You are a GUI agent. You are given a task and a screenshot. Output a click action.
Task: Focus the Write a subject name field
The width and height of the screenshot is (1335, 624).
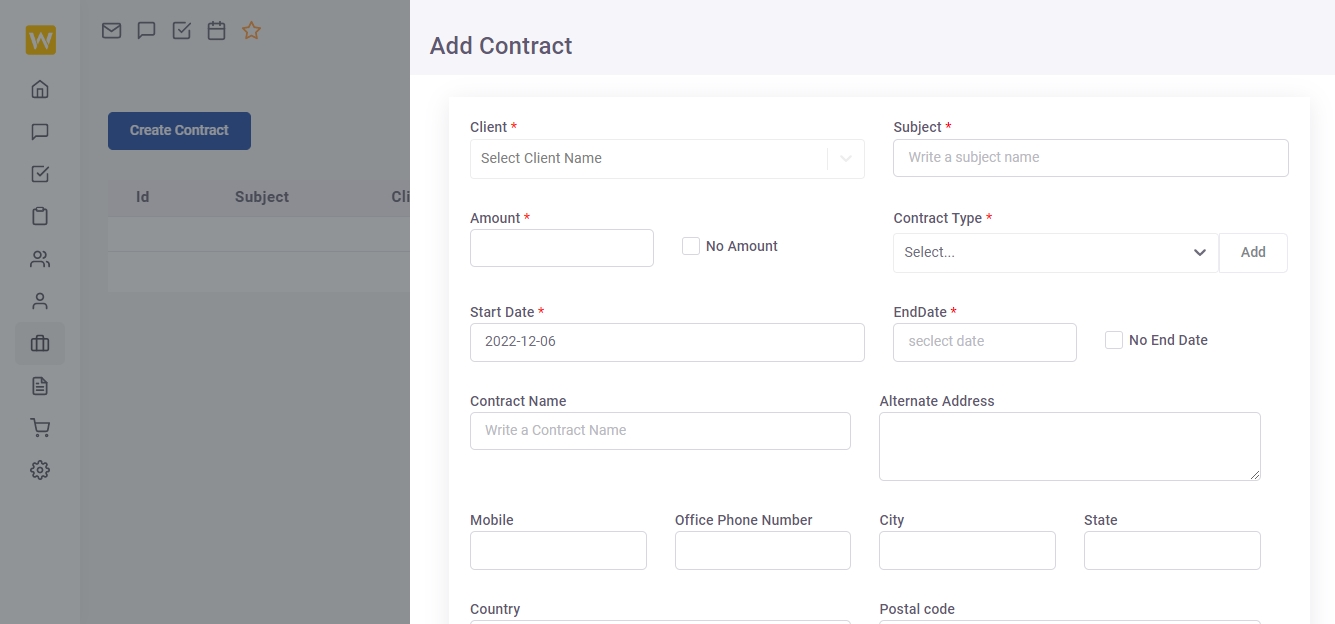point(1090,158)
